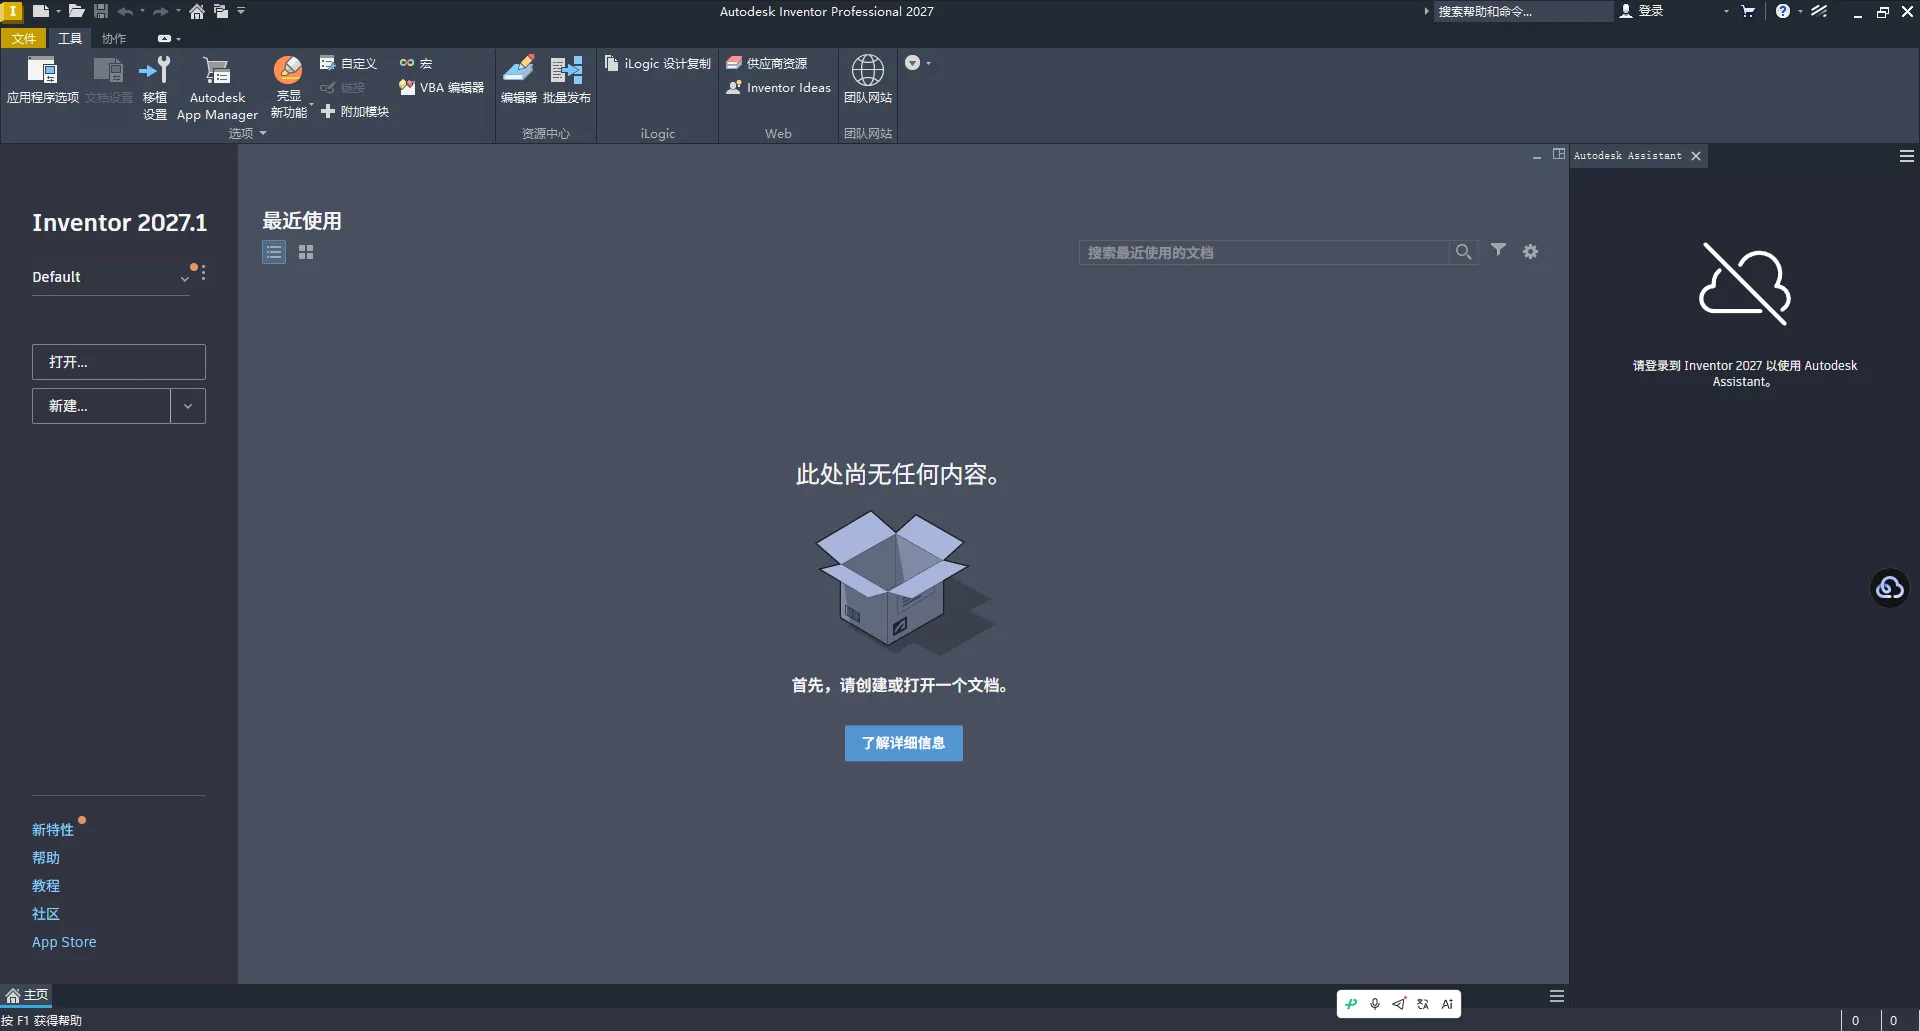Select the 主页 home document tab
Screen dimensions: 1920x1031
27,995
